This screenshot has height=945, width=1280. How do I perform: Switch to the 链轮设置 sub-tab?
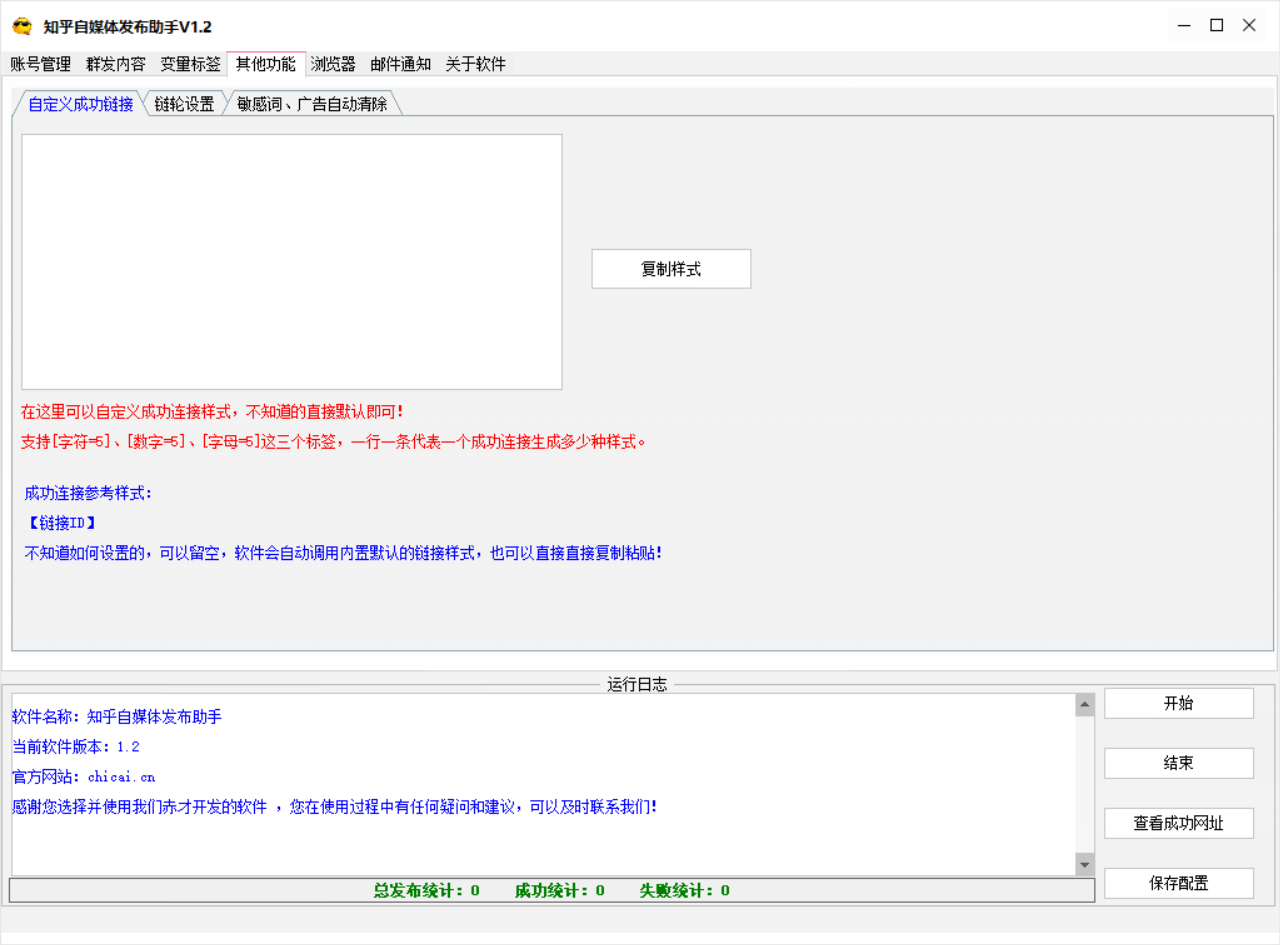click(185, 104)
